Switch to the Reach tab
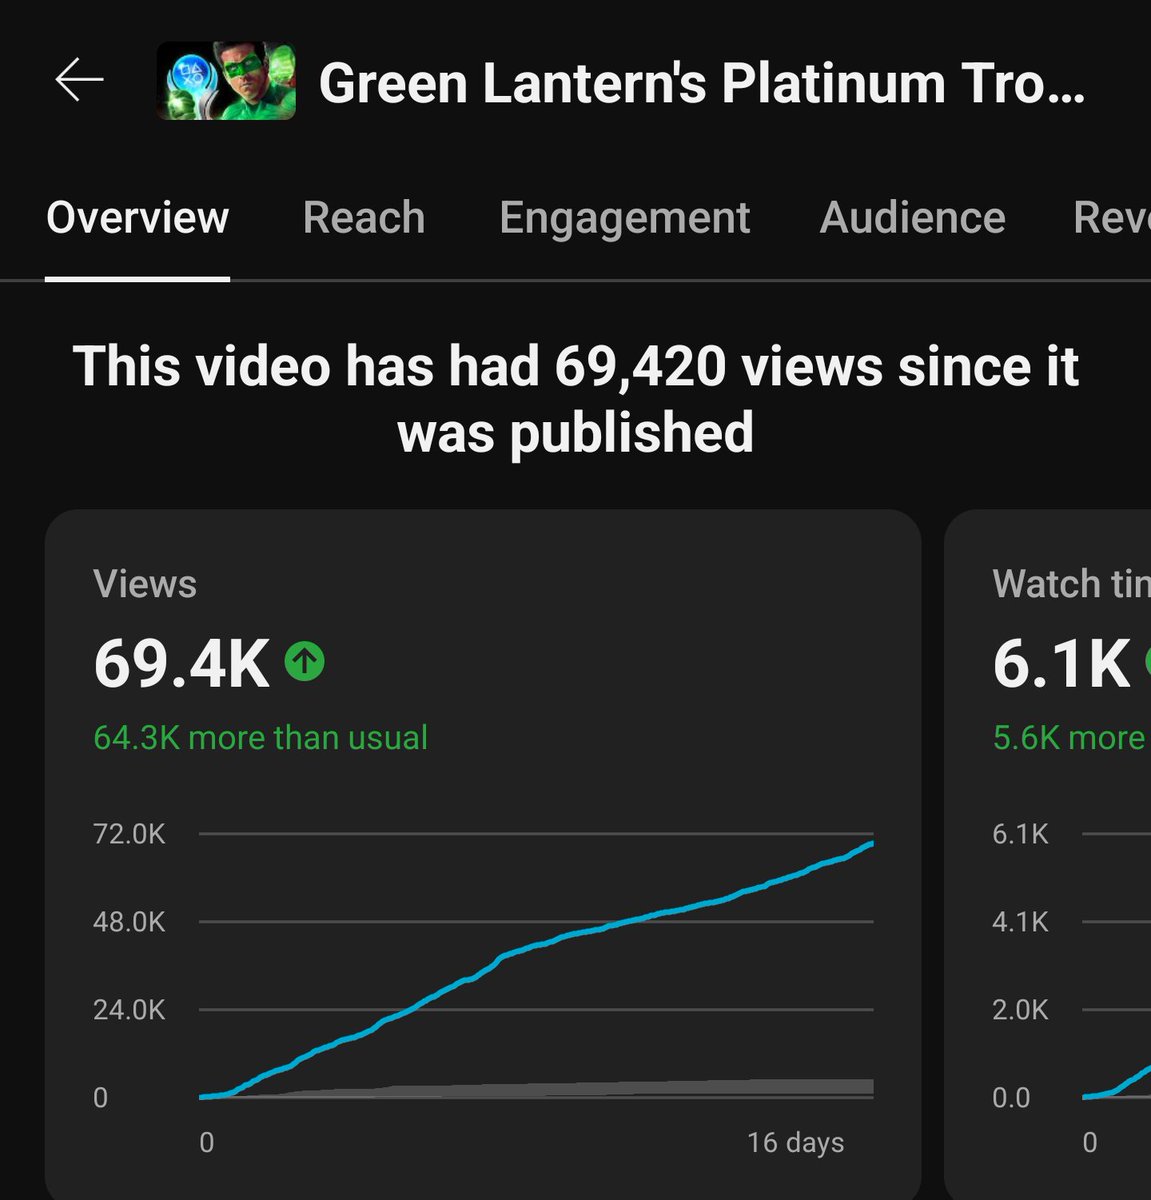 click(x=364, y=217)
